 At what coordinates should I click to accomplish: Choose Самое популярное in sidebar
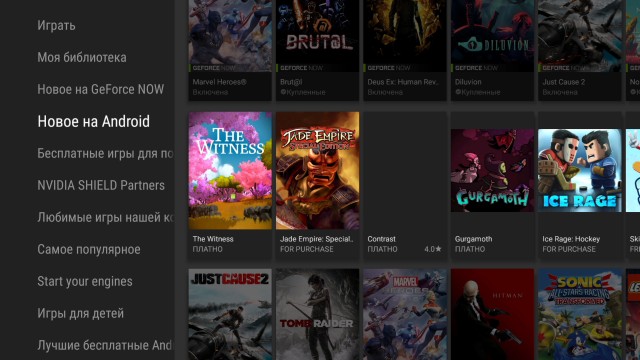(89, 249)
